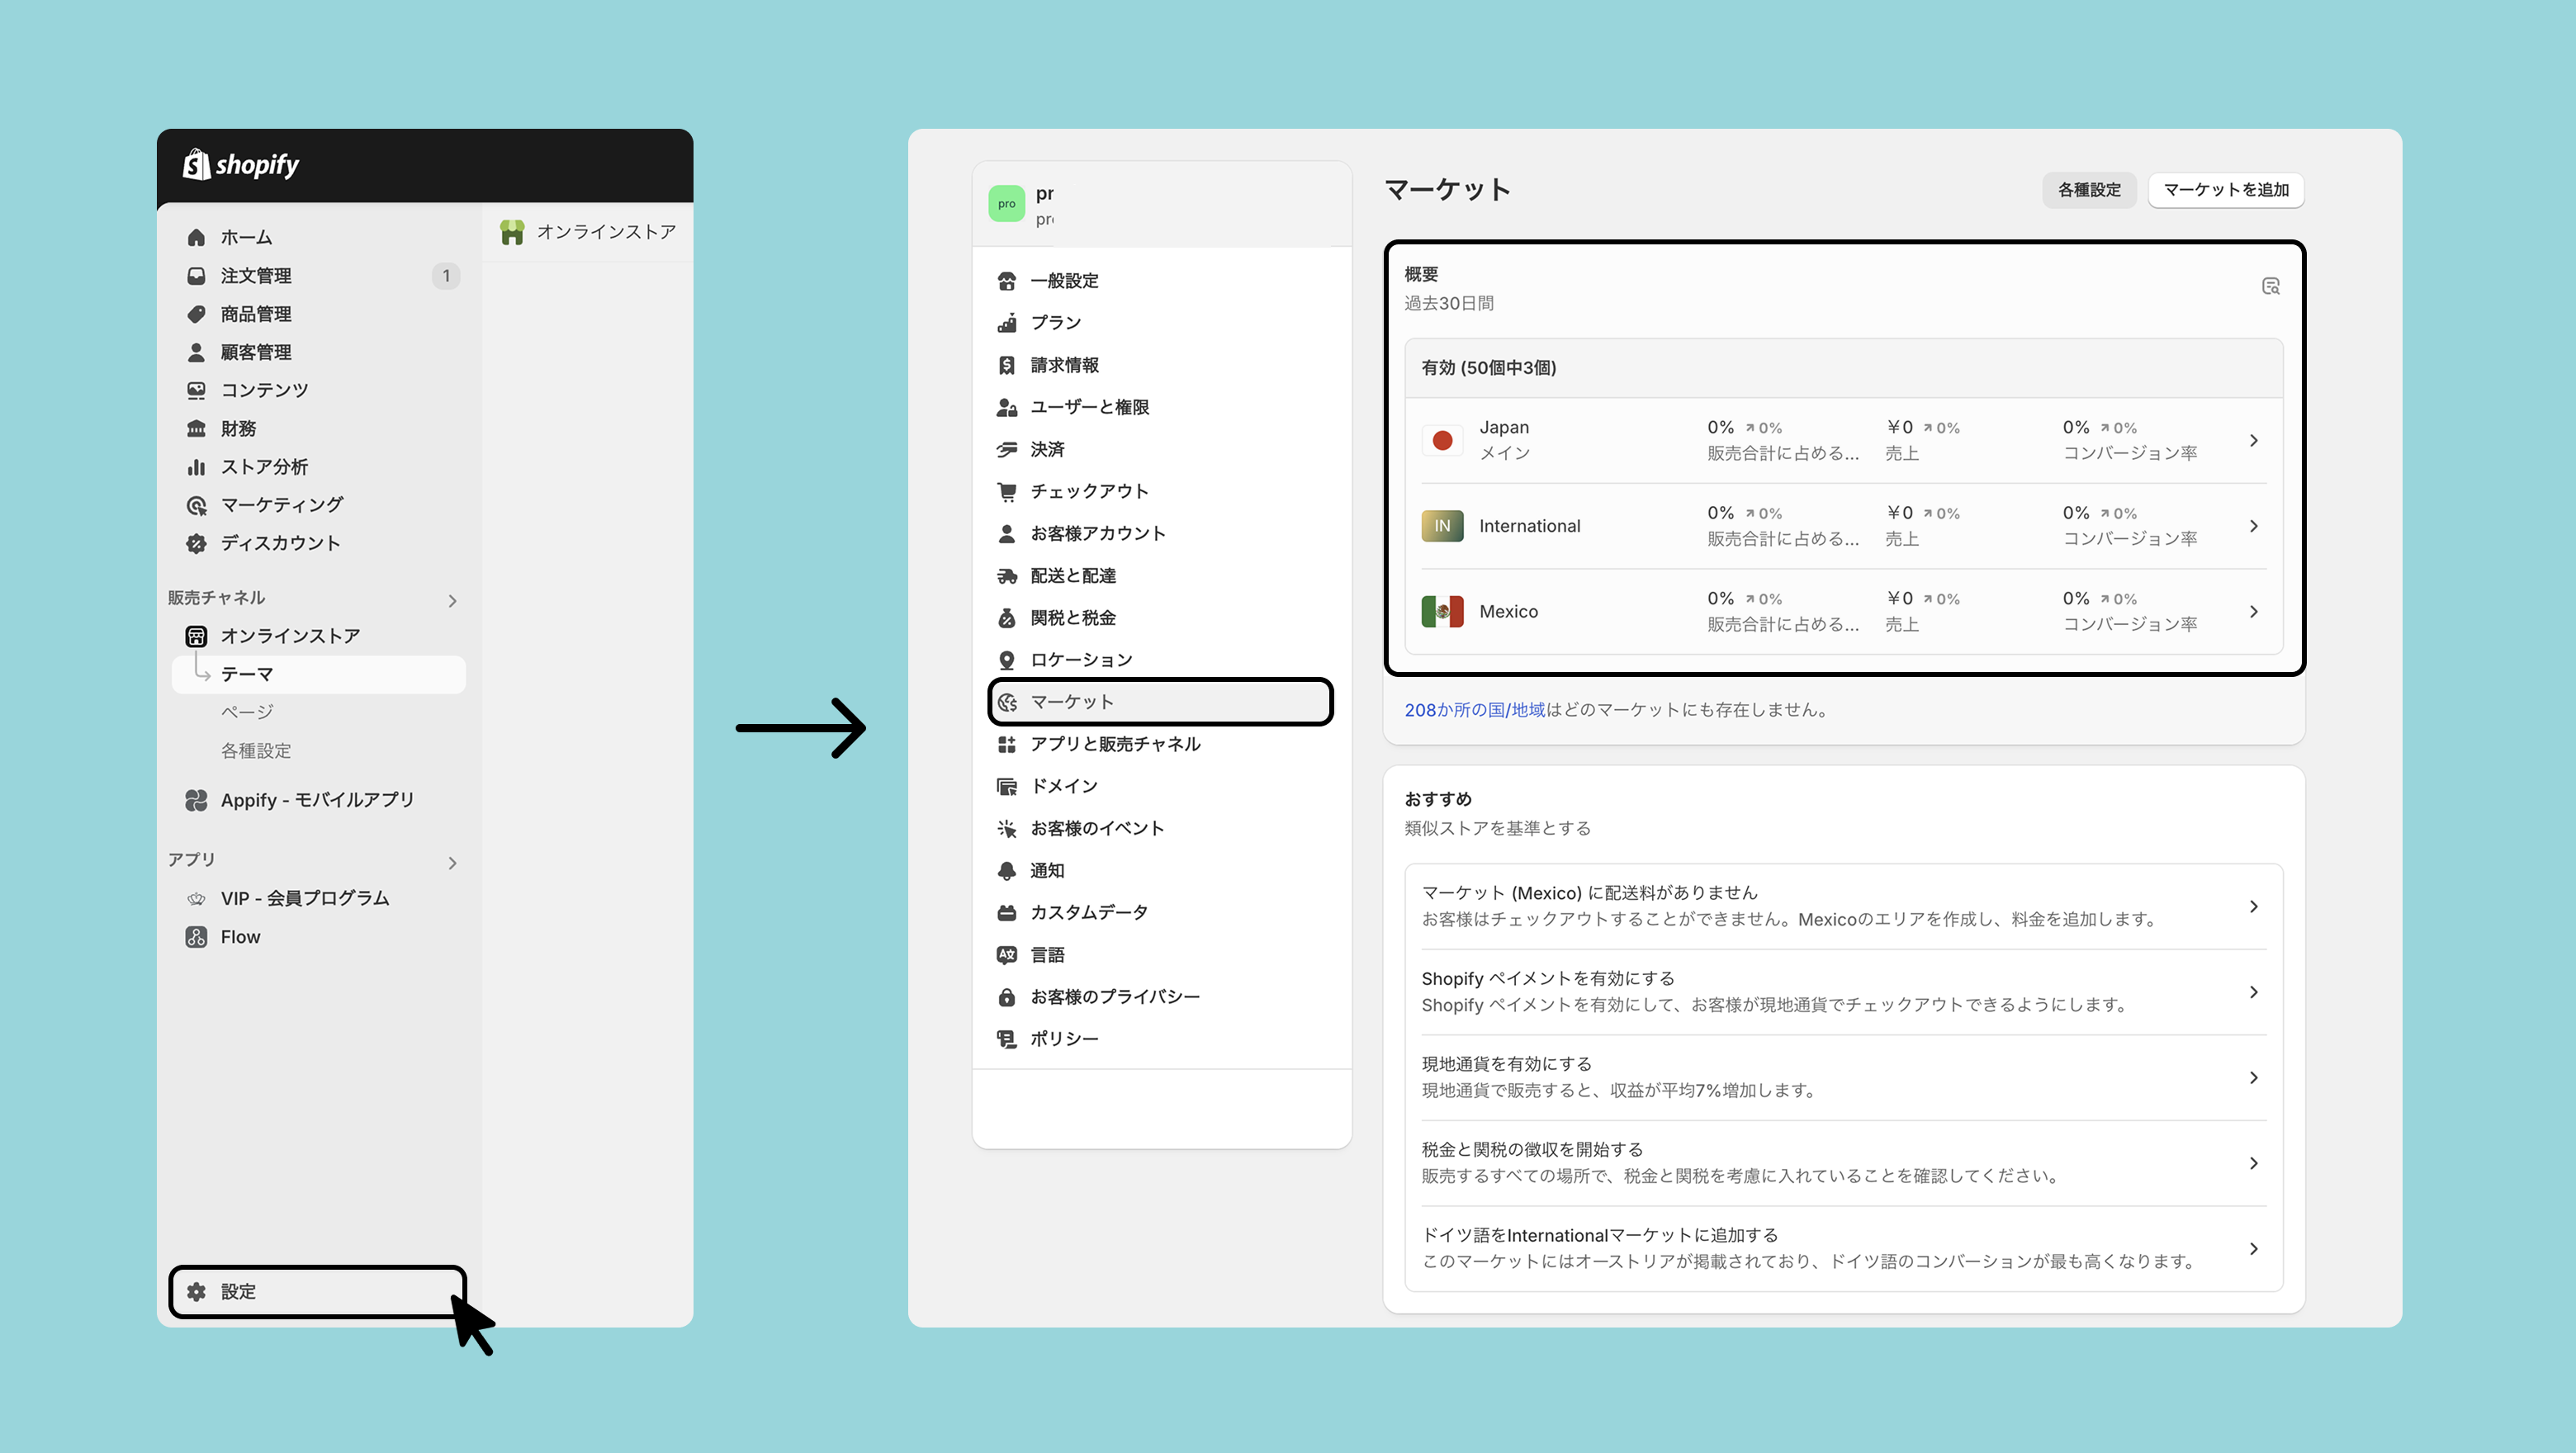
Task: Click the International market IN badge
Action: [x=1442, y=526]
